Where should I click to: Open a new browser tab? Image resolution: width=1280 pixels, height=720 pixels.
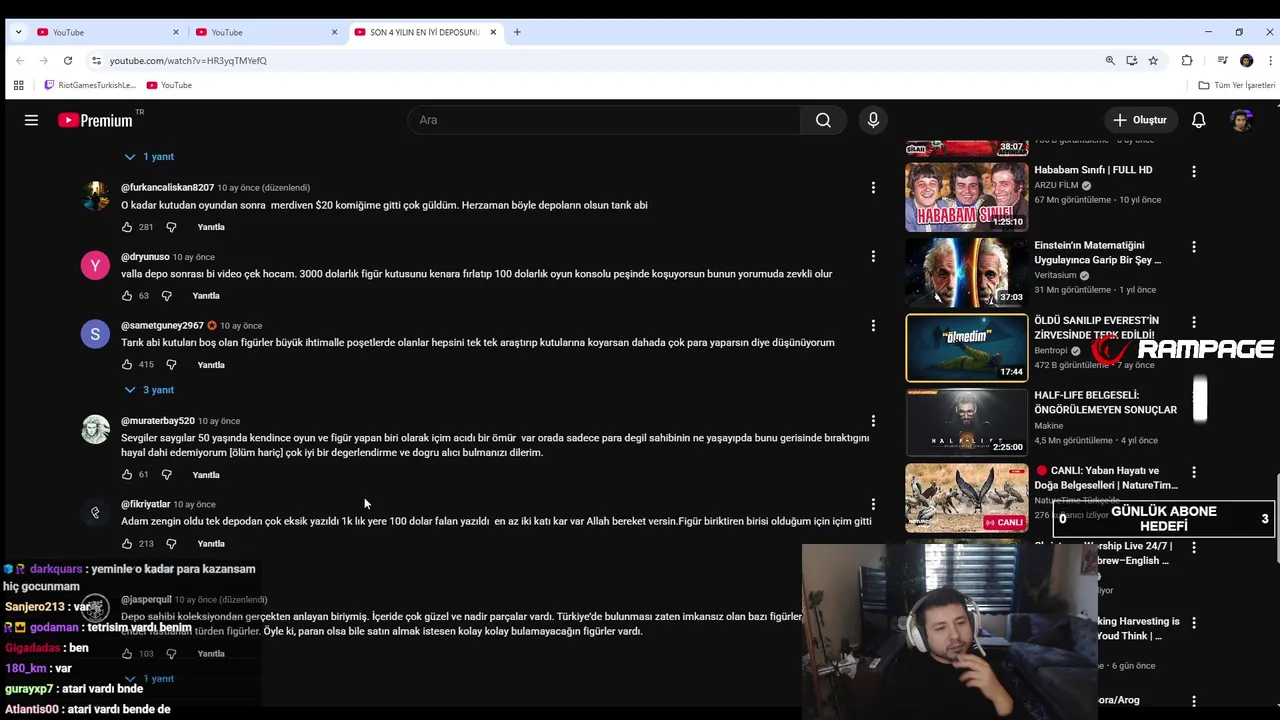(x=517, y=32)
